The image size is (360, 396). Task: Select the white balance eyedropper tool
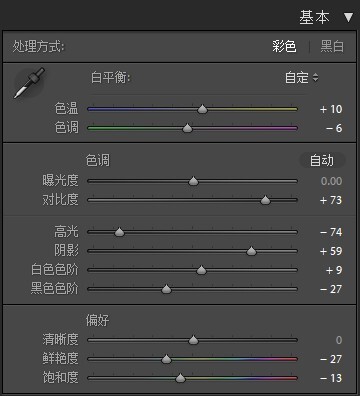[29, 83]
